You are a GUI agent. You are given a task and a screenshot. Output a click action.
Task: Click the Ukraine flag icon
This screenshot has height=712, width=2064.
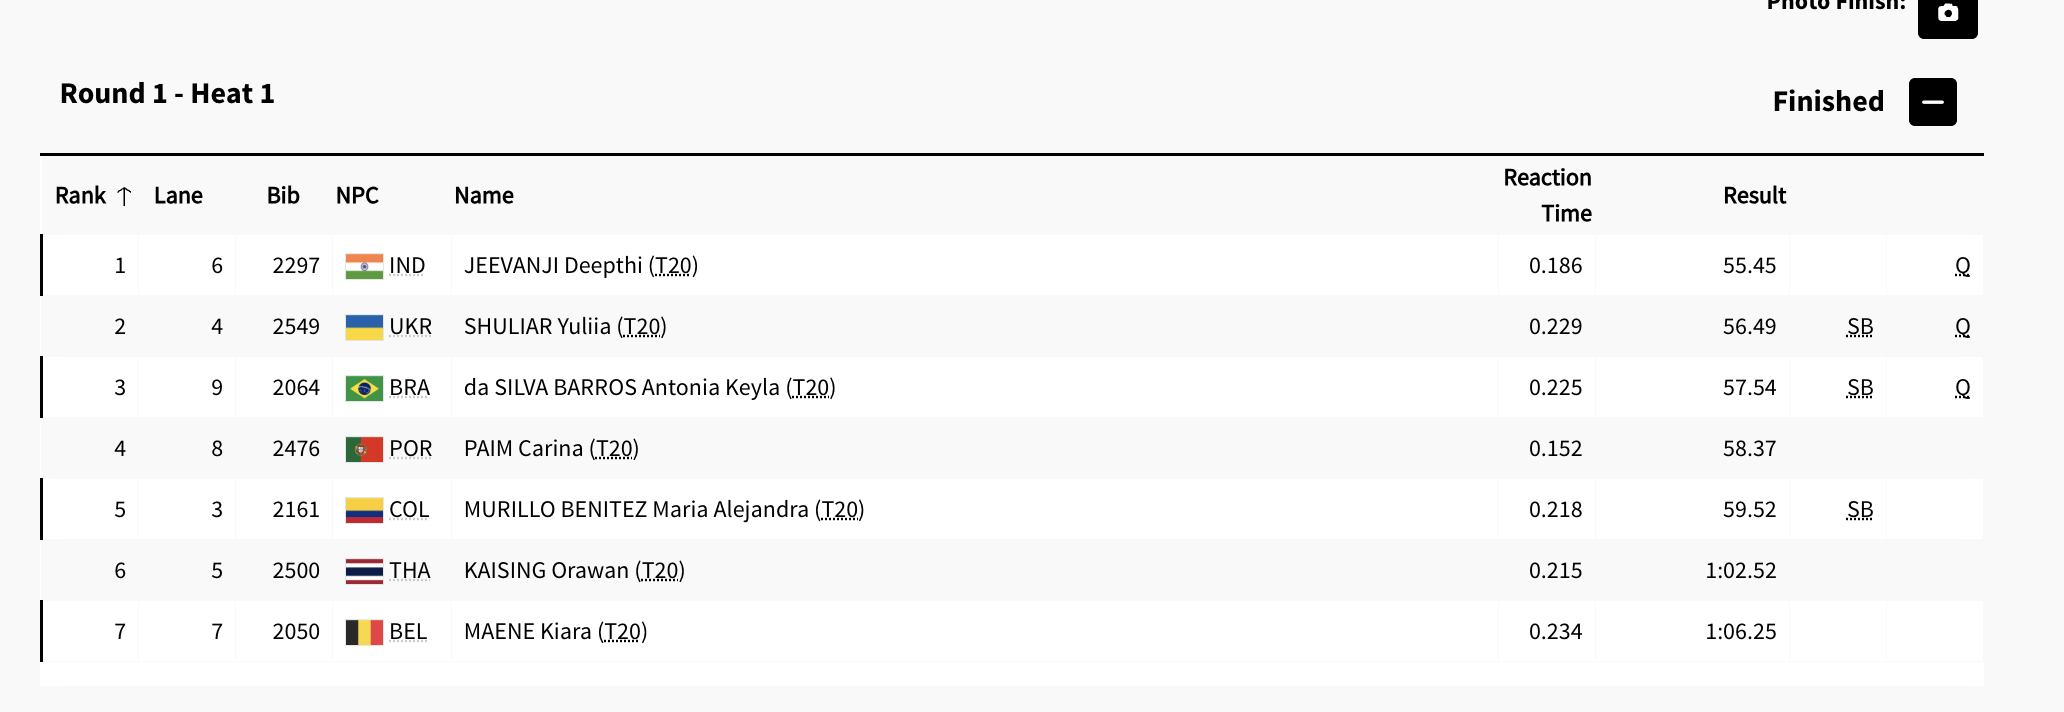tap(364, 327)
